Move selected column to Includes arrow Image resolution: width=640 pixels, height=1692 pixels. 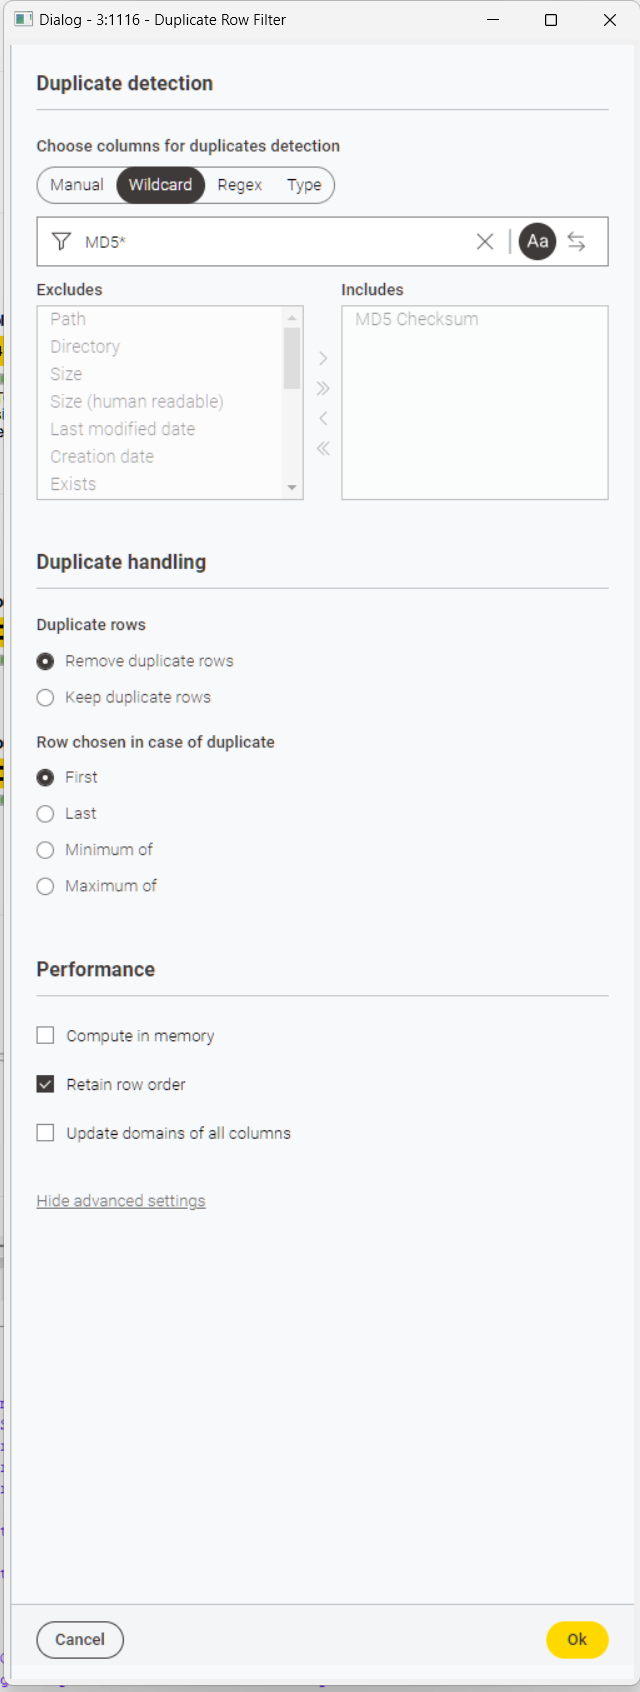tap(323, 358)
